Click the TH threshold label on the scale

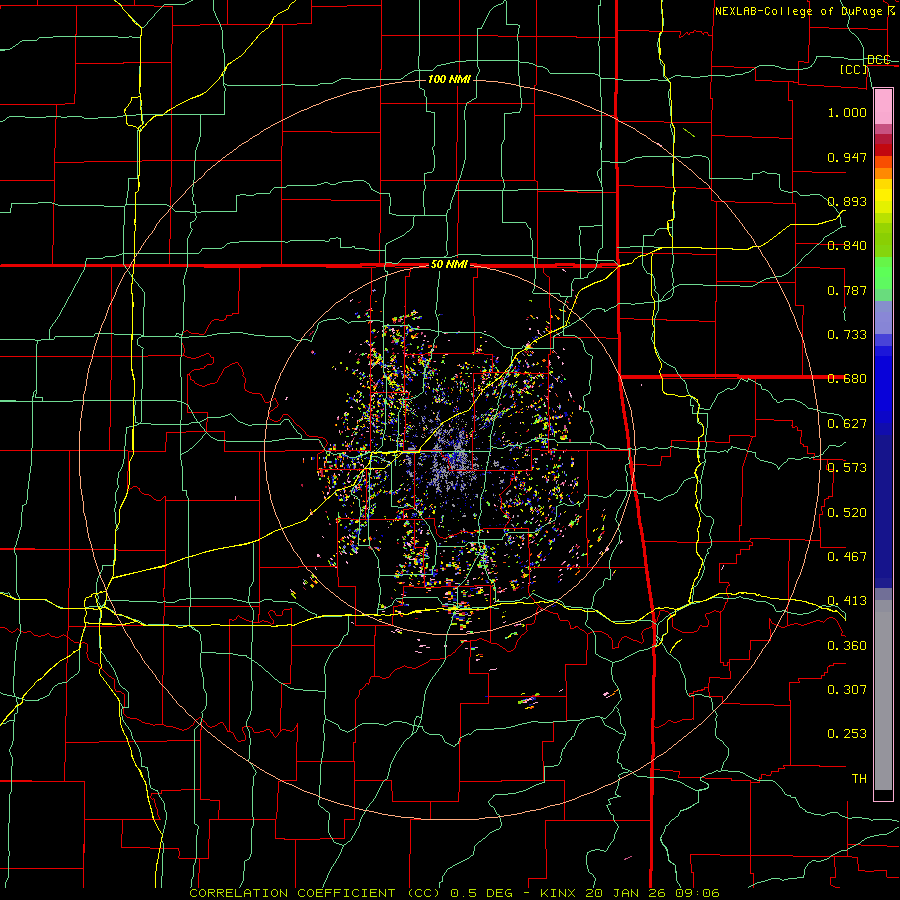pyautogui.click(x=859, y=779)
